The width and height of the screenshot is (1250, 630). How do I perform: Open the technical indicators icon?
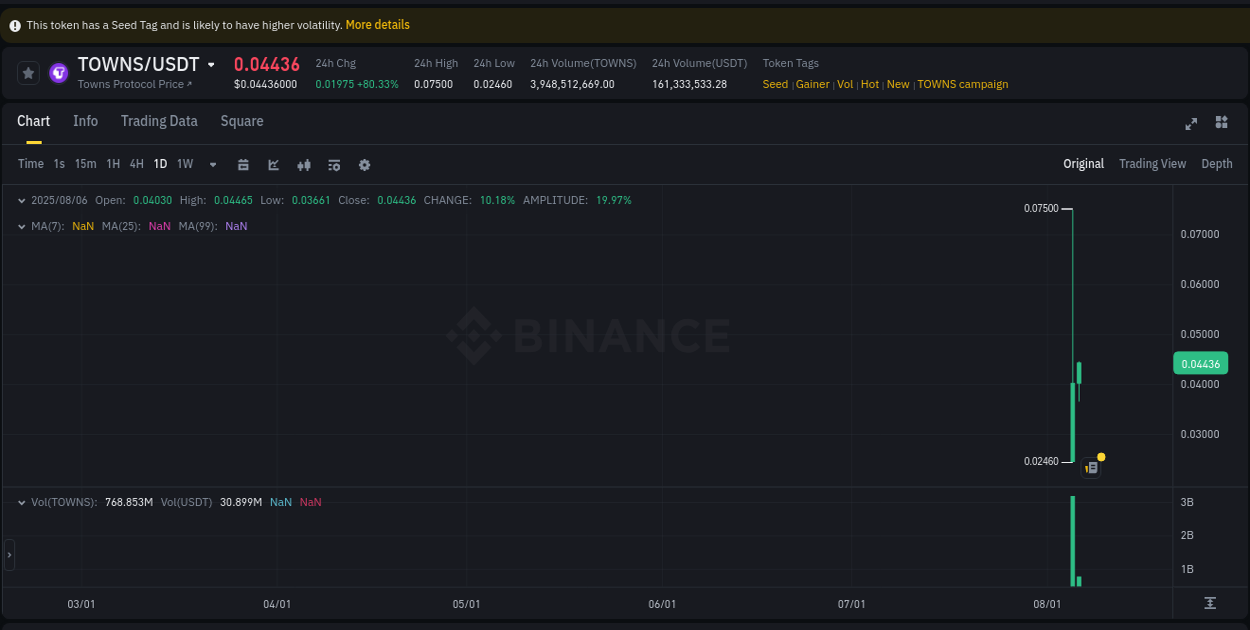click(x=334, y=164)
